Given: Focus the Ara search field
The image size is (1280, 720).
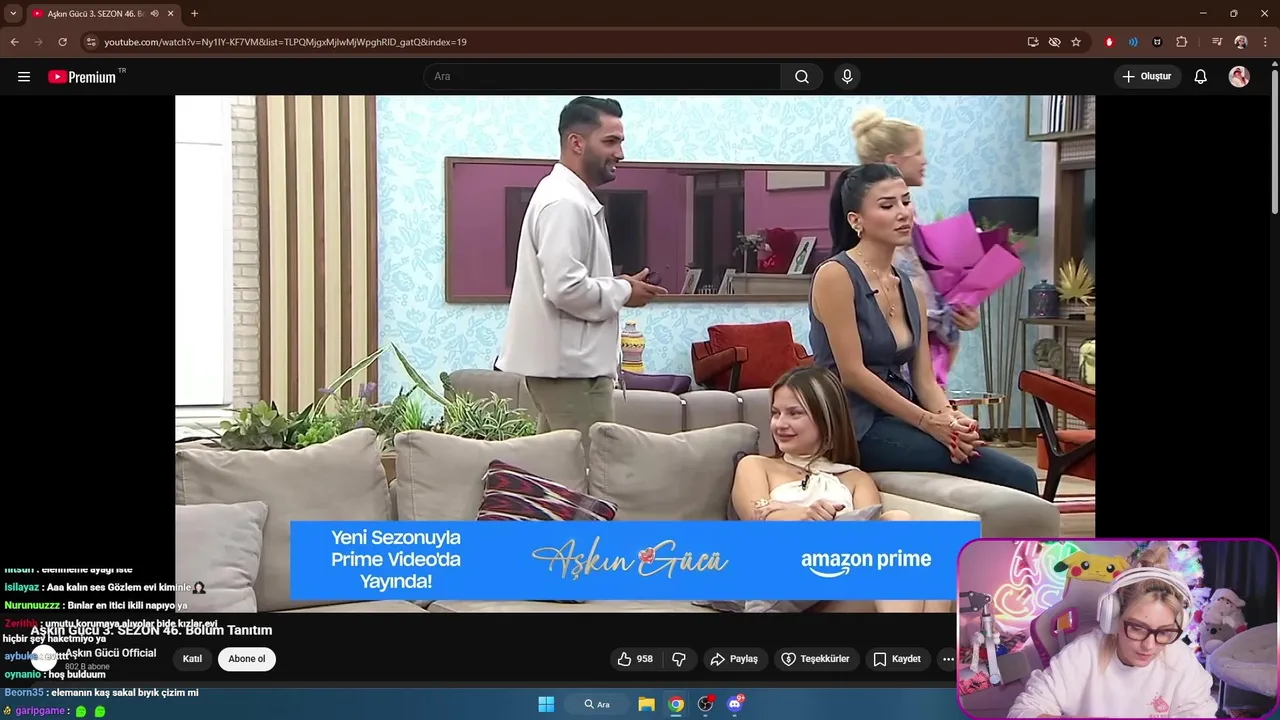Looking at the screenshot, I should tap(602, 77).
